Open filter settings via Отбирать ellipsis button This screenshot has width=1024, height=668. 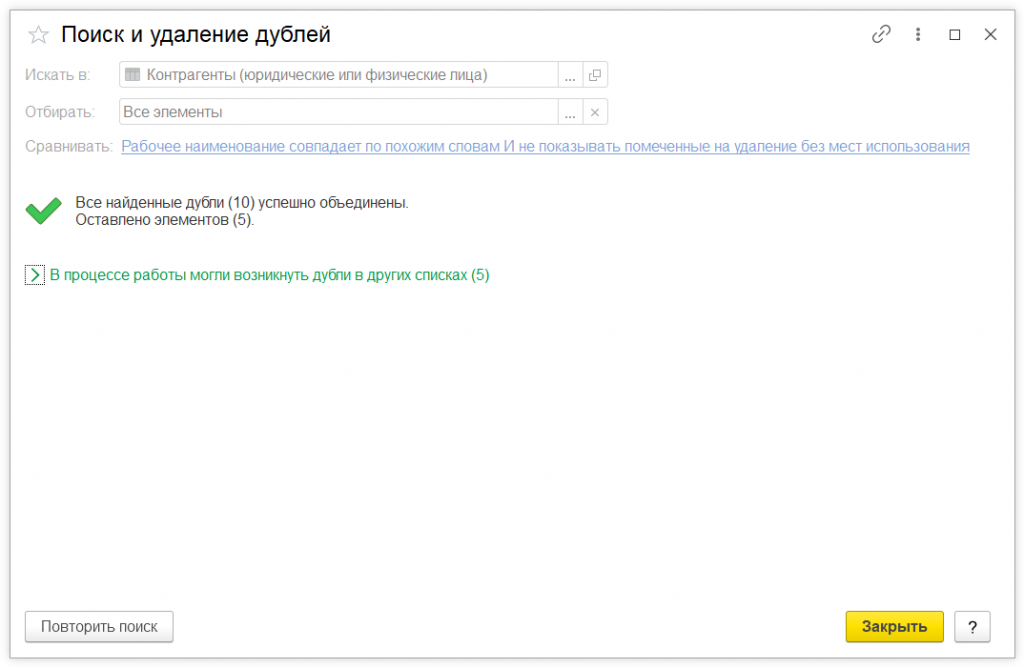[x=570, y=112]
